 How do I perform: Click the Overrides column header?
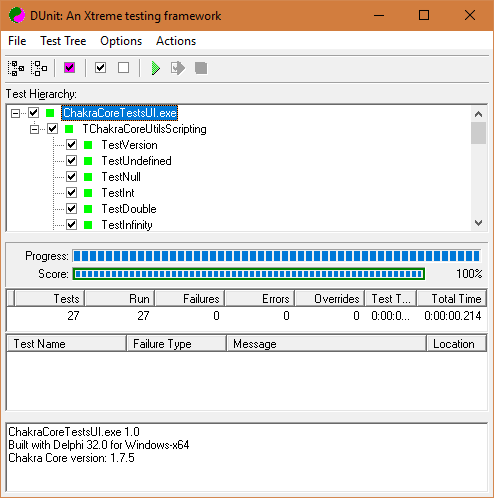330,298
